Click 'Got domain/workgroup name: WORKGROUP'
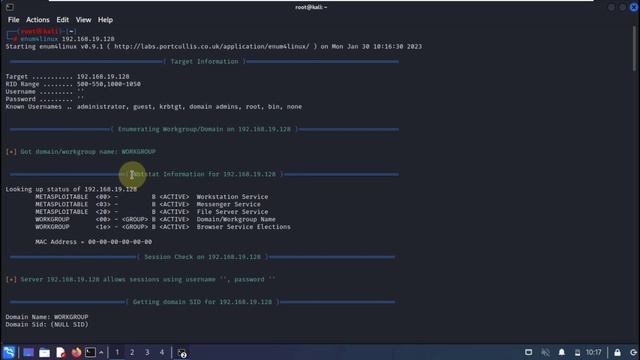640x360 pixels. (81, 152)
